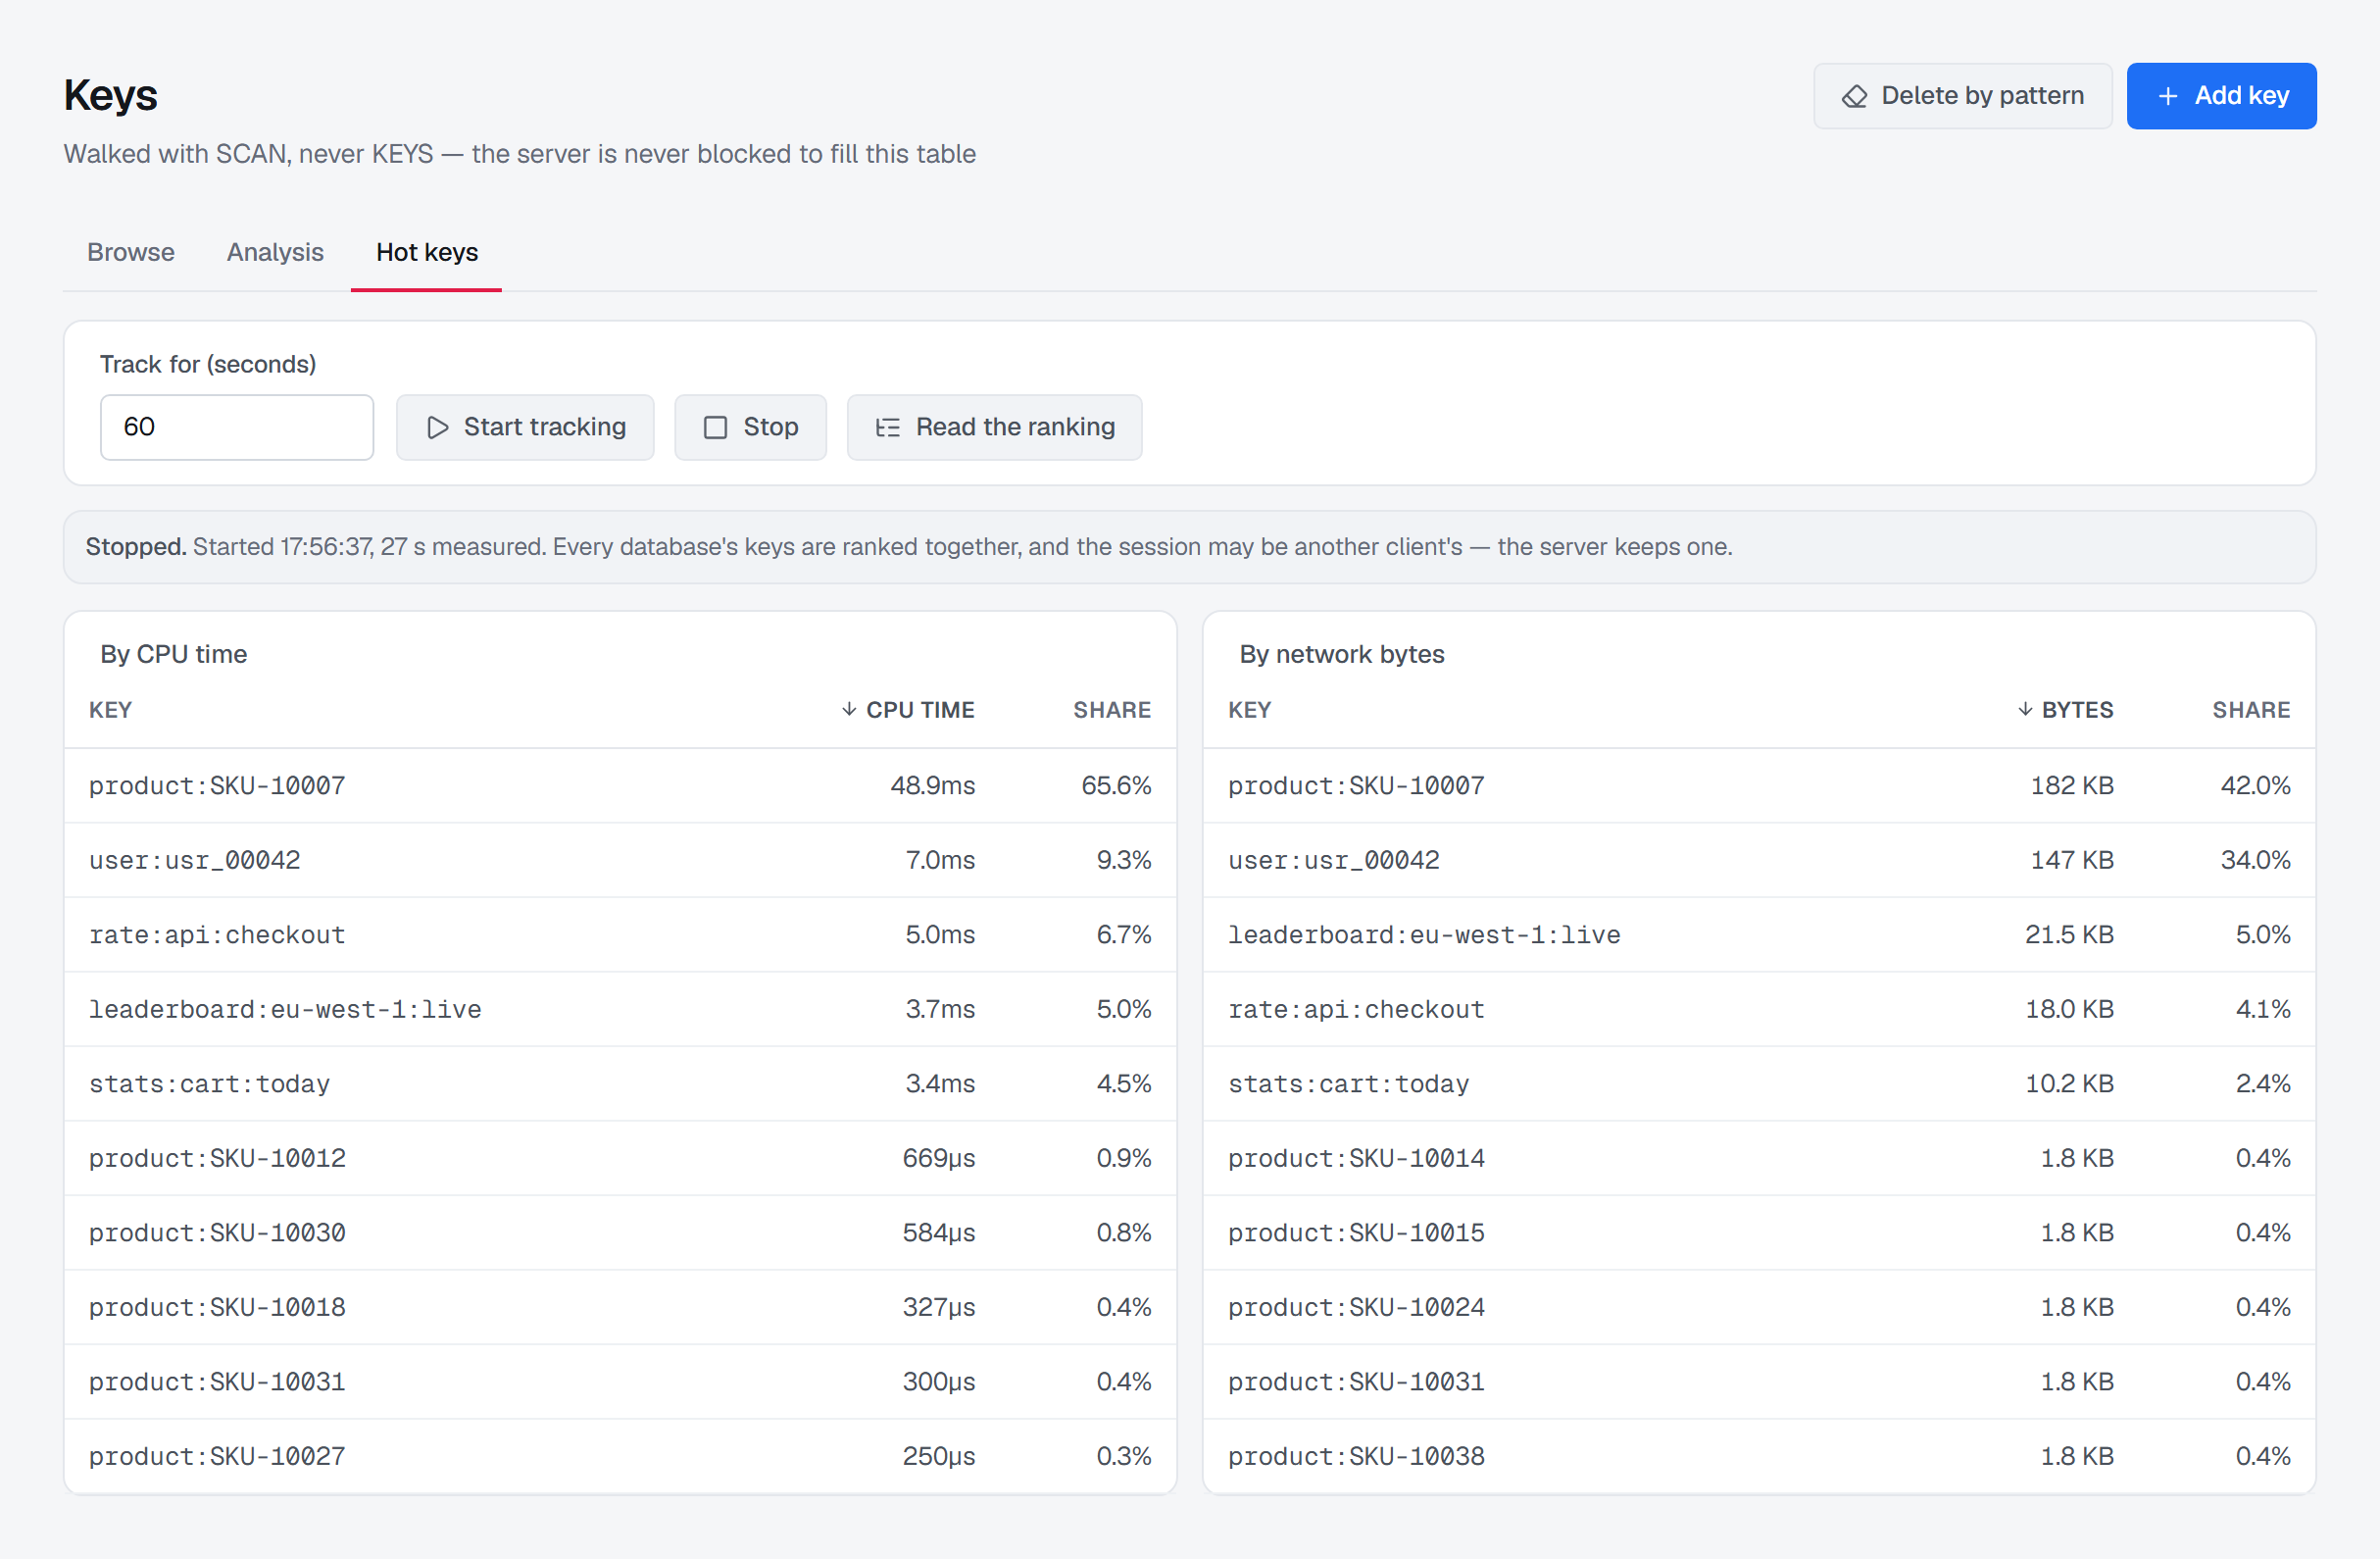This screenshot has width=2380, height=1559.
Task: Click the Stop button label
Action: coord(770,427)
